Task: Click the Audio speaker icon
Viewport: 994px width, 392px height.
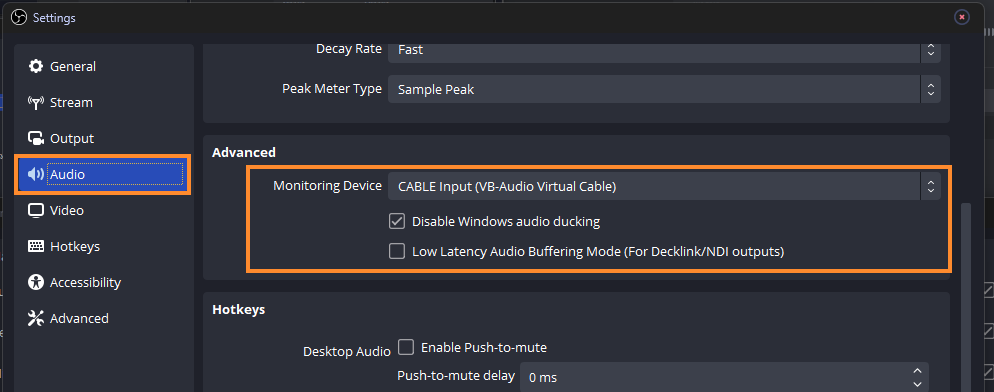Action: click(x=36, y=174)
